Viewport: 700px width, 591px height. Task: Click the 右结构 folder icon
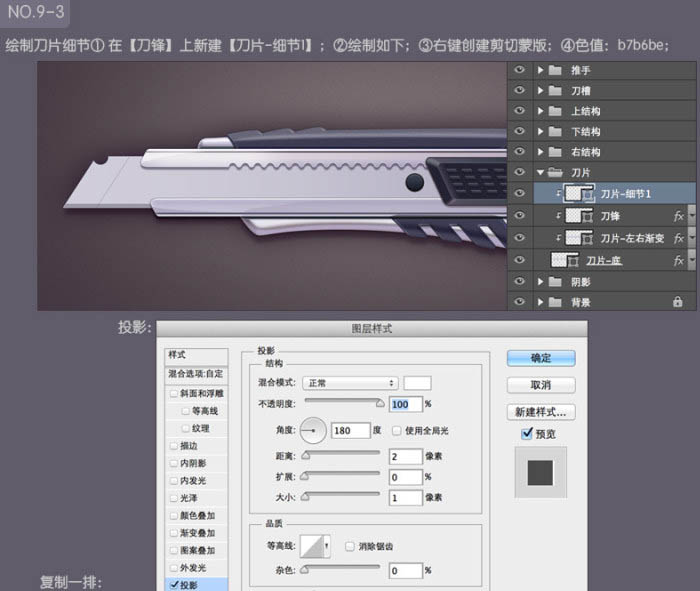click(555, 152)
